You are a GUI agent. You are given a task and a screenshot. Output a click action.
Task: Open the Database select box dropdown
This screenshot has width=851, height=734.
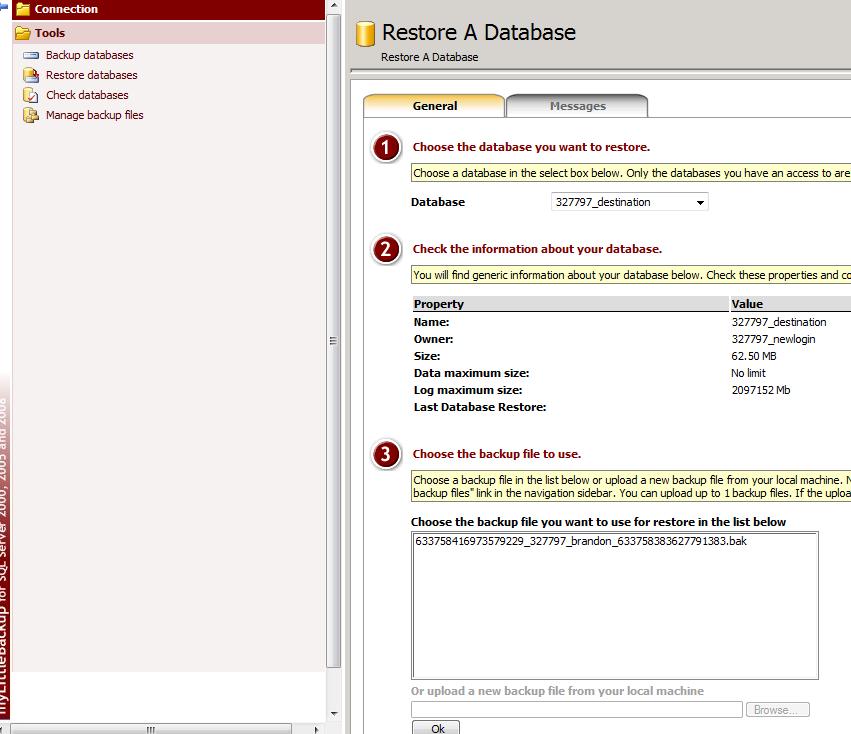pyautogui.click(x=630, y=202)
